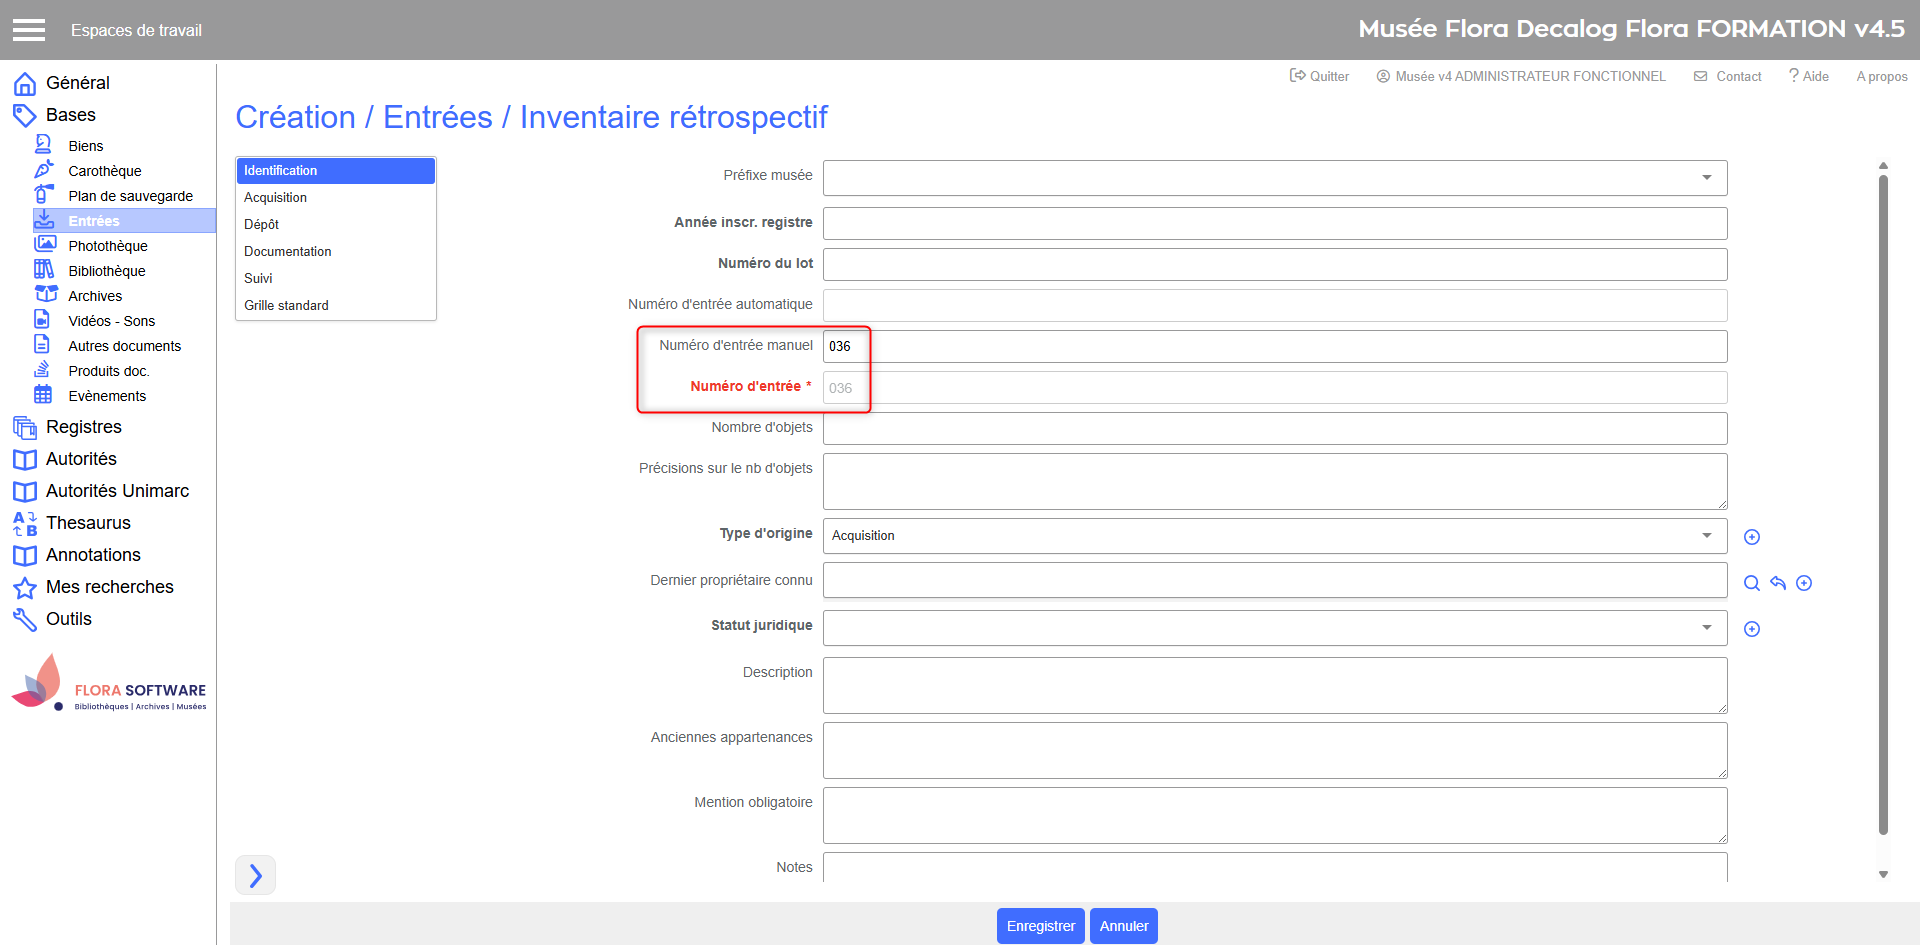The width and height of the screenshot is (1920, 945).
Task: Click the Enregistrer button
Action: click(1040, 926)
